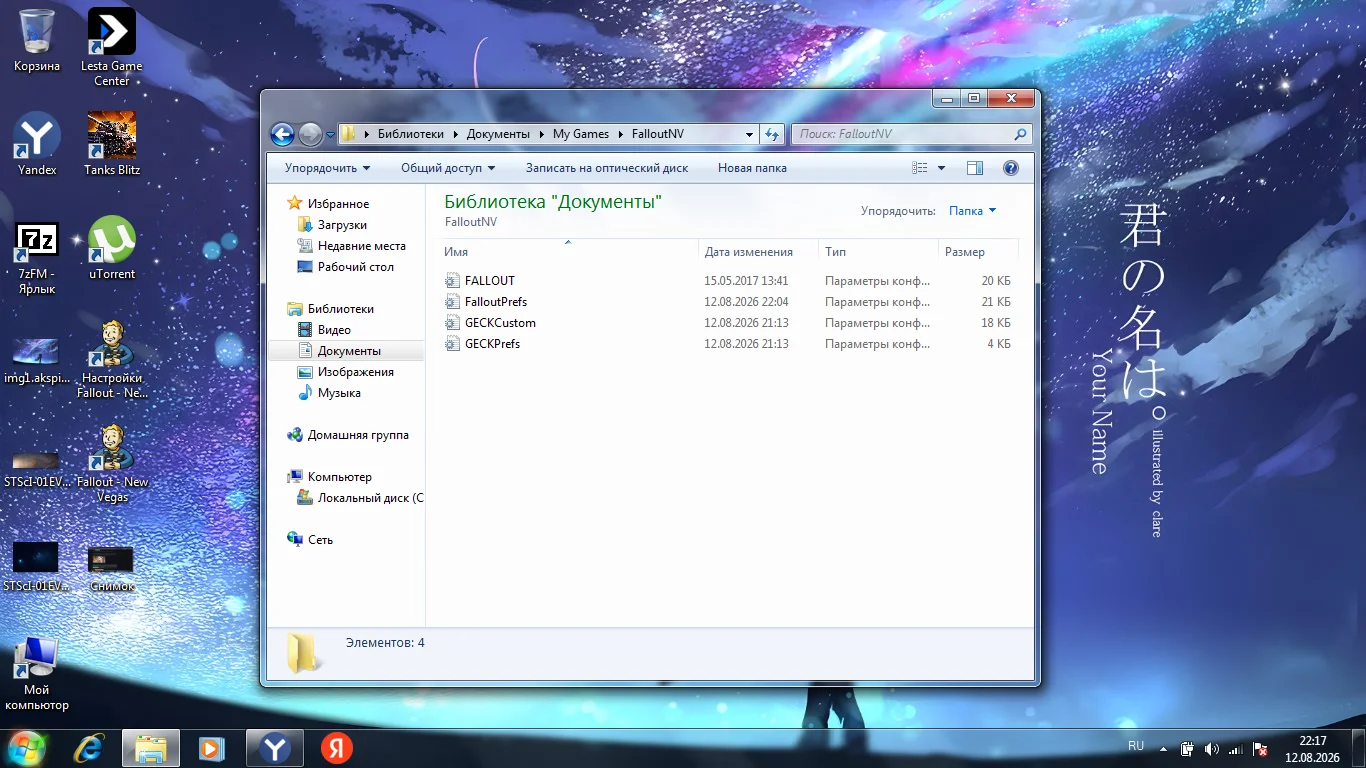Click the Windows Explorer taskbar button
This screenshot has width=1366, height=768.
[151, 748]
